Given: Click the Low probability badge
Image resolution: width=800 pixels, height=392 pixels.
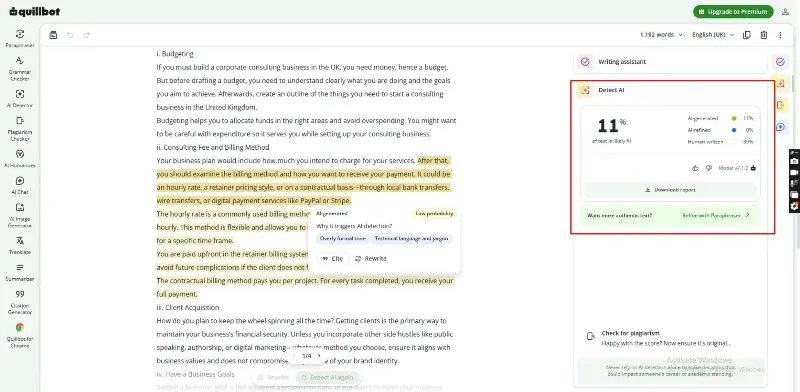Looking at the screenshot, I should [x=433, y=214].
